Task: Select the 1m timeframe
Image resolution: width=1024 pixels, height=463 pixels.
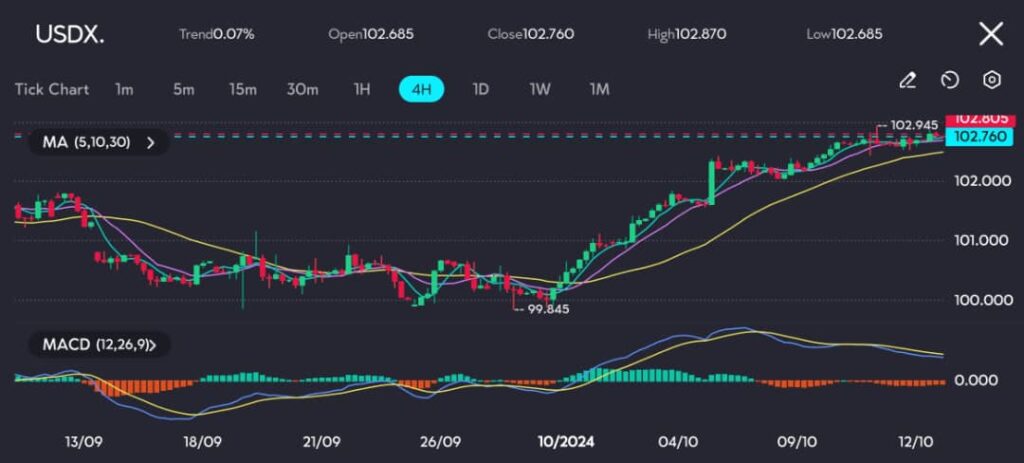Action: [124, 89]
